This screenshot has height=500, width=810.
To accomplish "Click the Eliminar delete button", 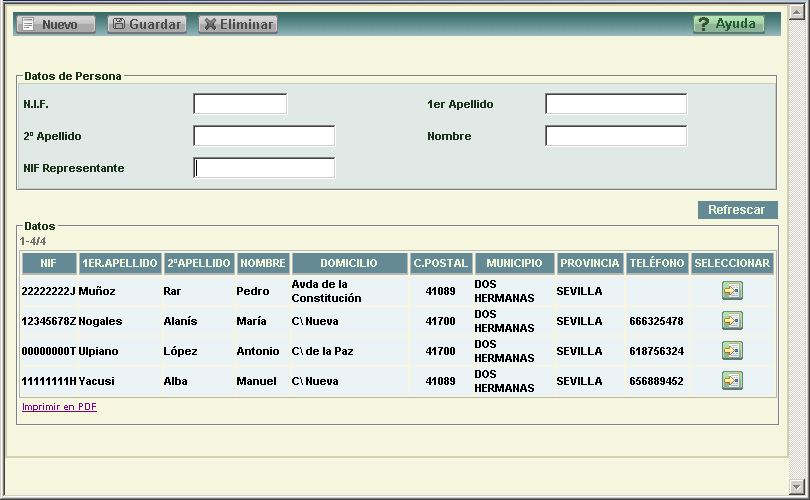I will 238,24.
